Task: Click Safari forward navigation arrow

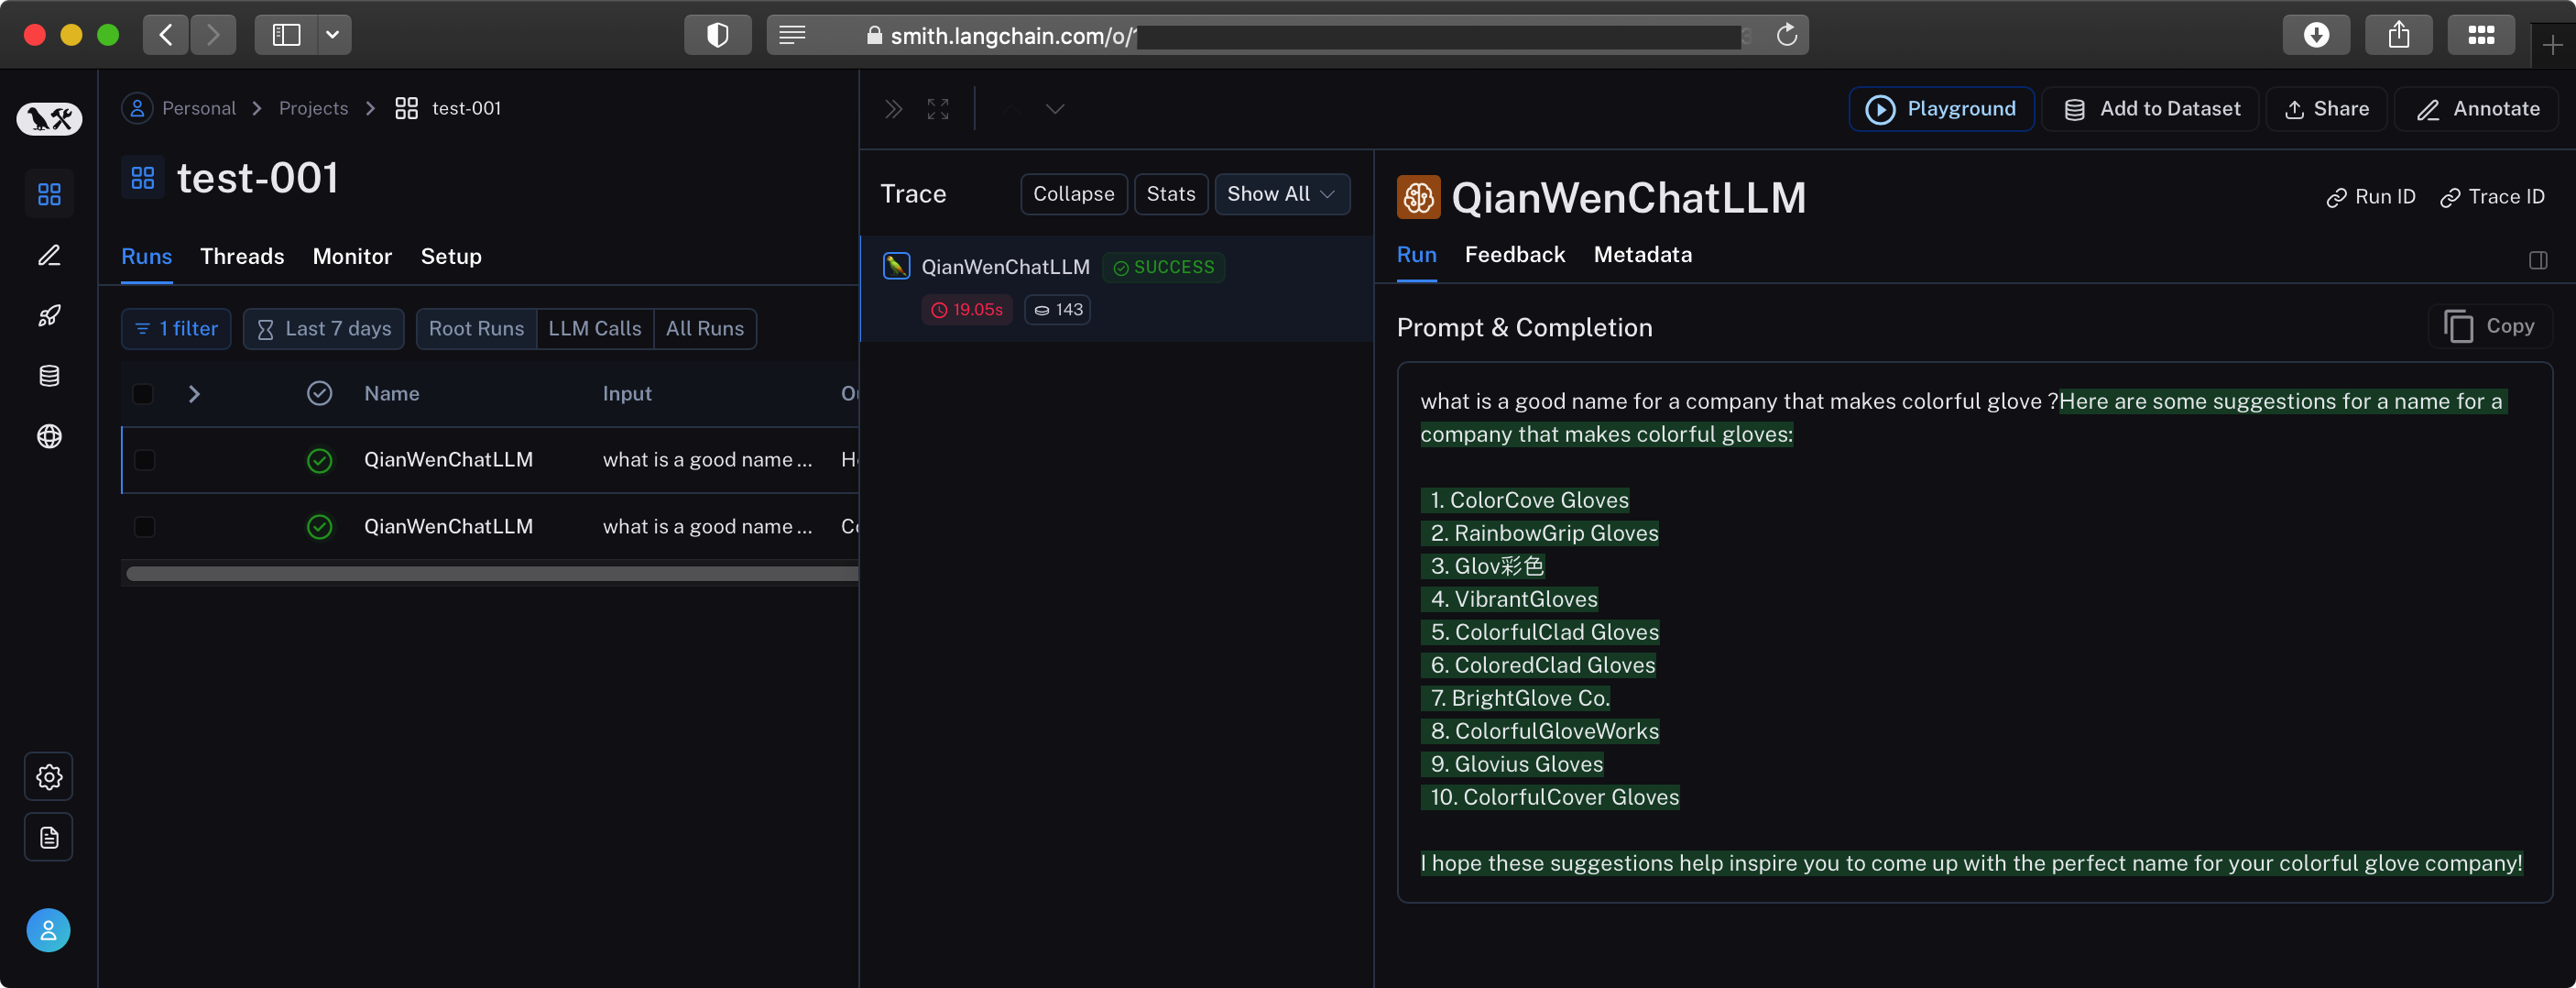Action: (213, 35)
